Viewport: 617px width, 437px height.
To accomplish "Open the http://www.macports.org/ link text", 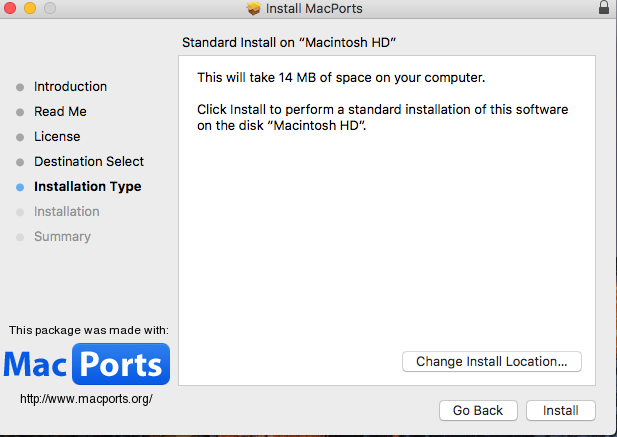I will click(x=87, y=399).
